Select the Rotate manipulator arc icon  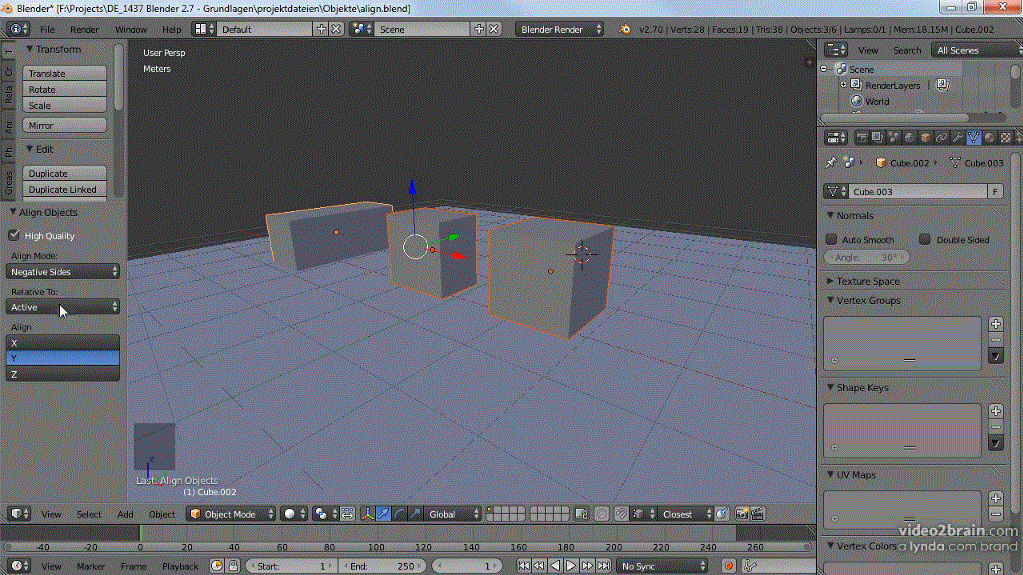click(399, 514)
